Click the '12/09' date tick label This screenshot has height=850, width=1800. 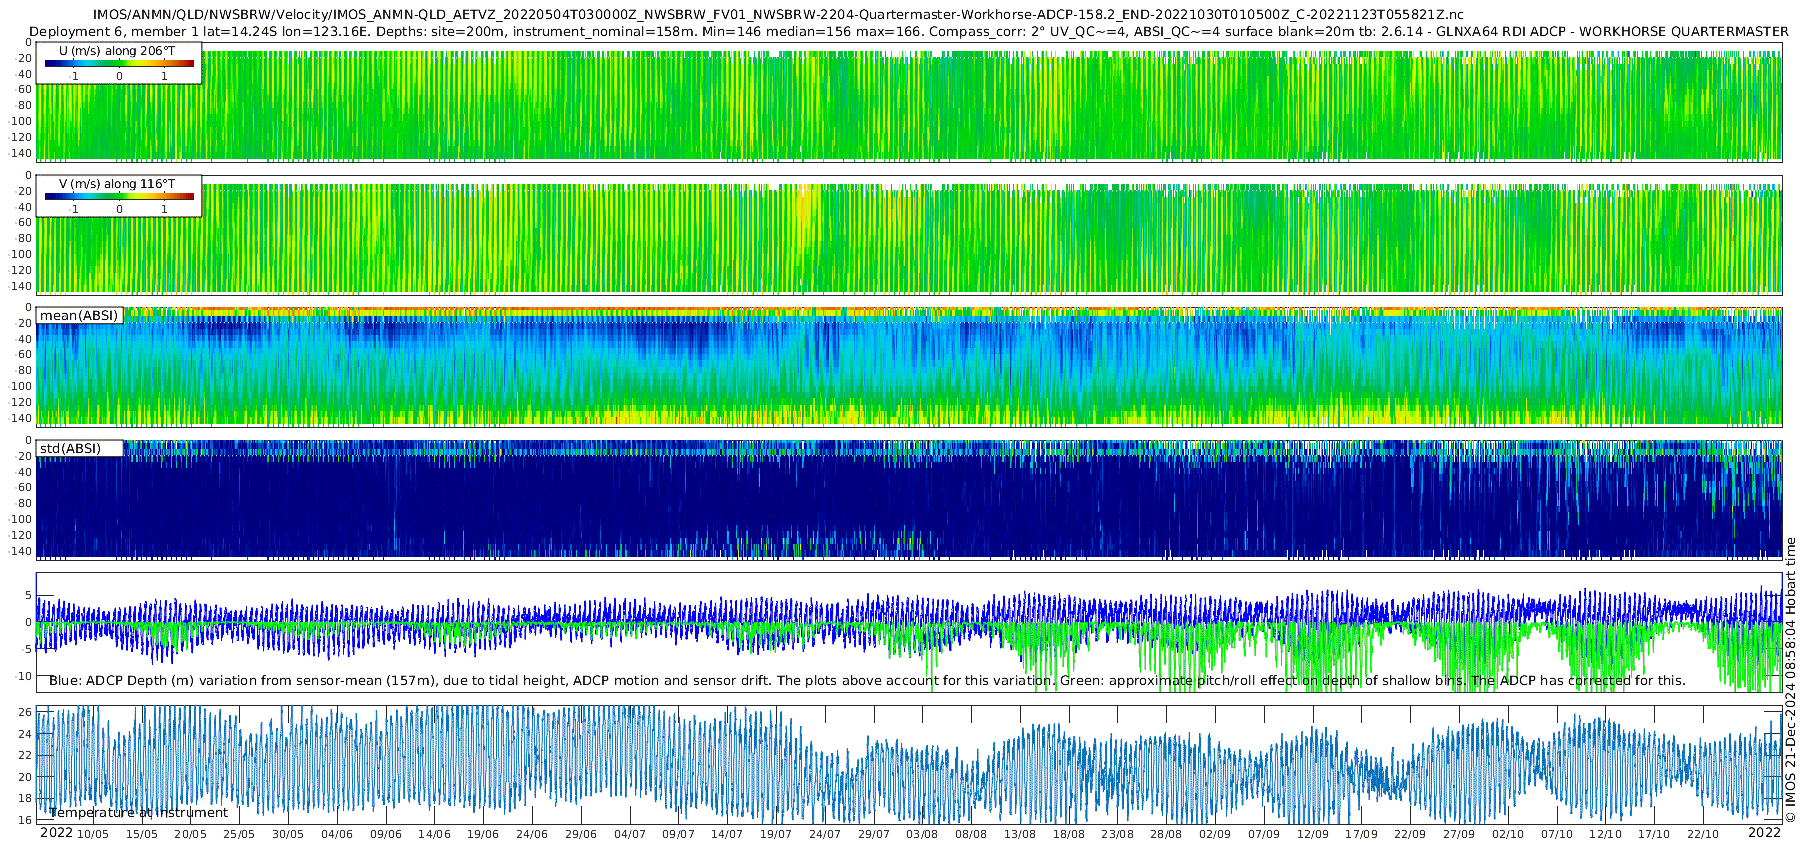coord(1313,834)
